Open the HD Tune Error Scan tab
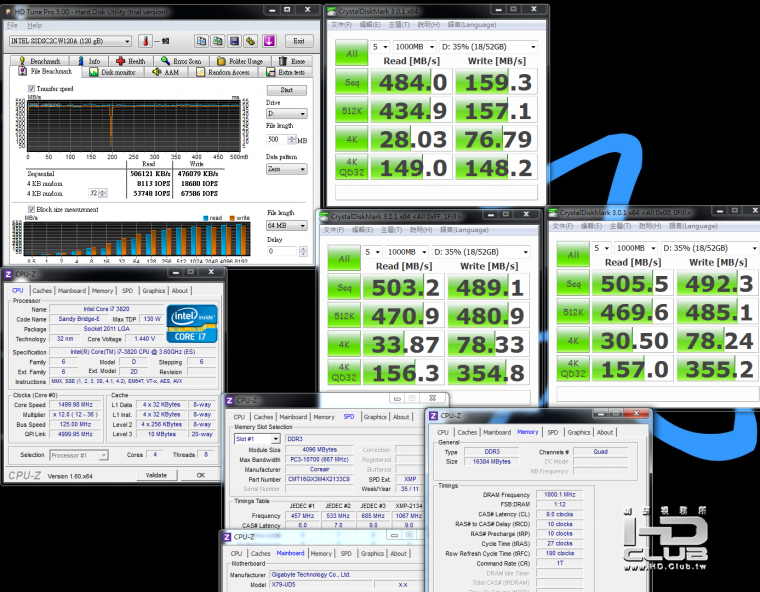This screenshot has height=592, width=760. coord(181,61)
